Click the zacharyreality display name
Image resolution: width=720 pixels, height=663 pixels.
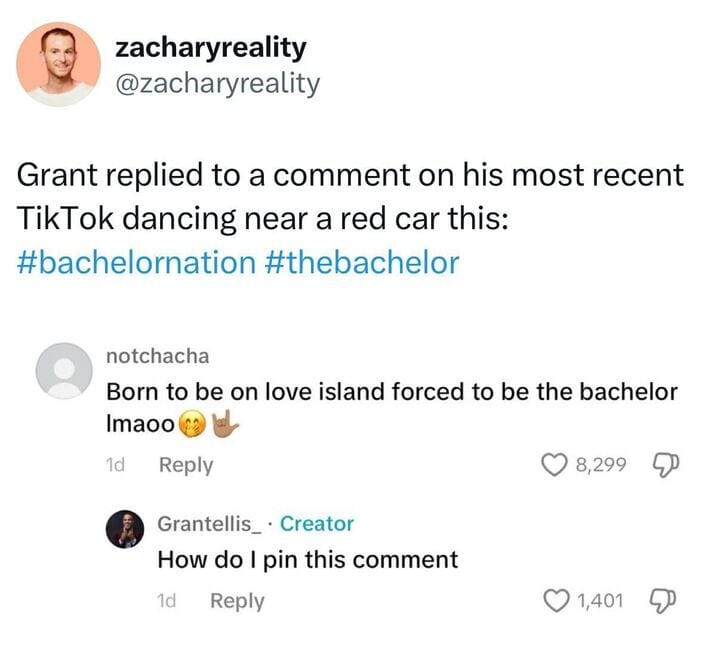pyautogui.click(x=211, y=48)
